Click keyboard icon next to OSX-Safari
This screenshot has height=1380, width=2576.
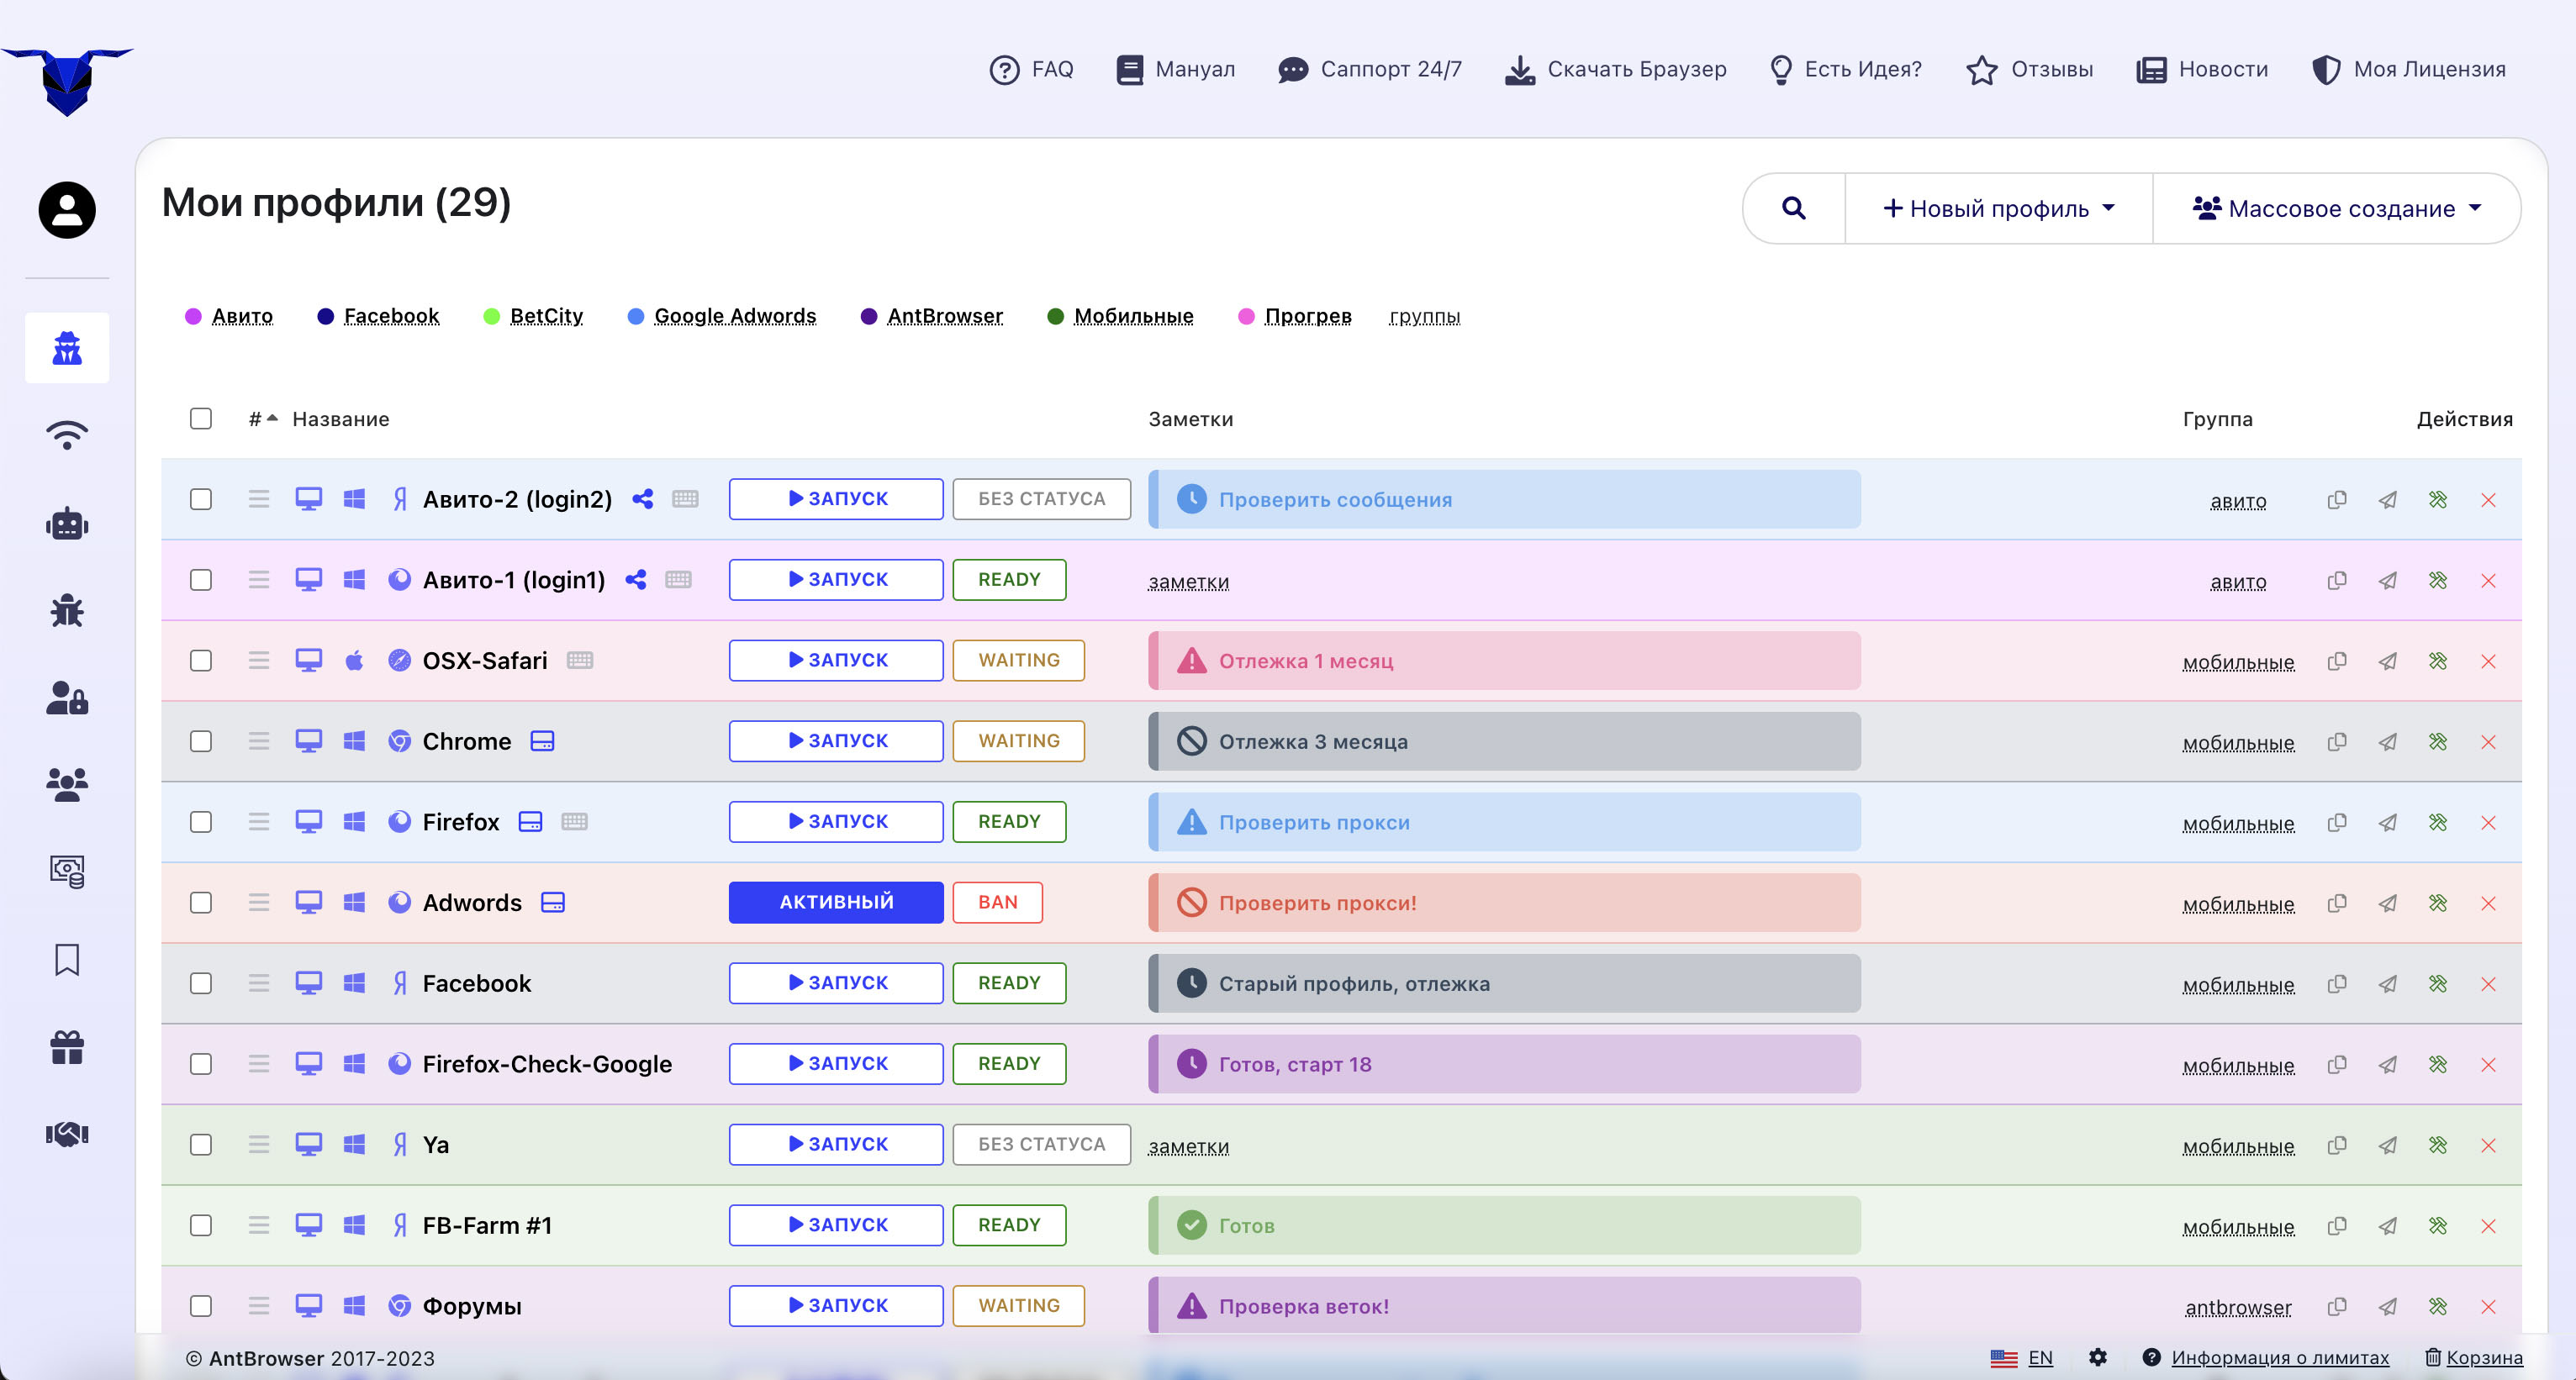tap(580, 660)
